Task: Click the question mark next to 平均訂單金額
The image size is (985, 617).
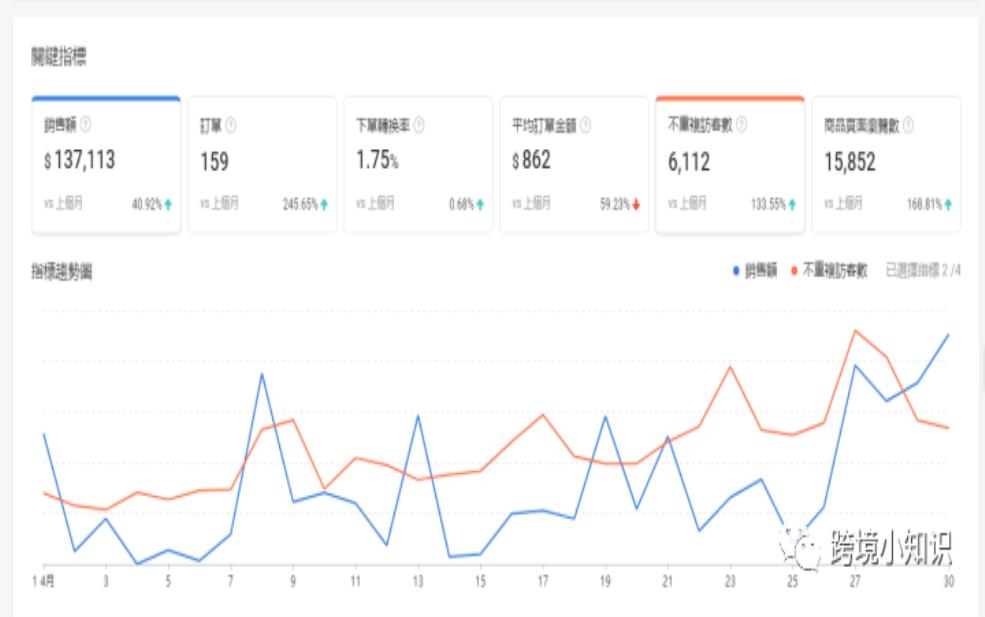Action: coord(586,126)
